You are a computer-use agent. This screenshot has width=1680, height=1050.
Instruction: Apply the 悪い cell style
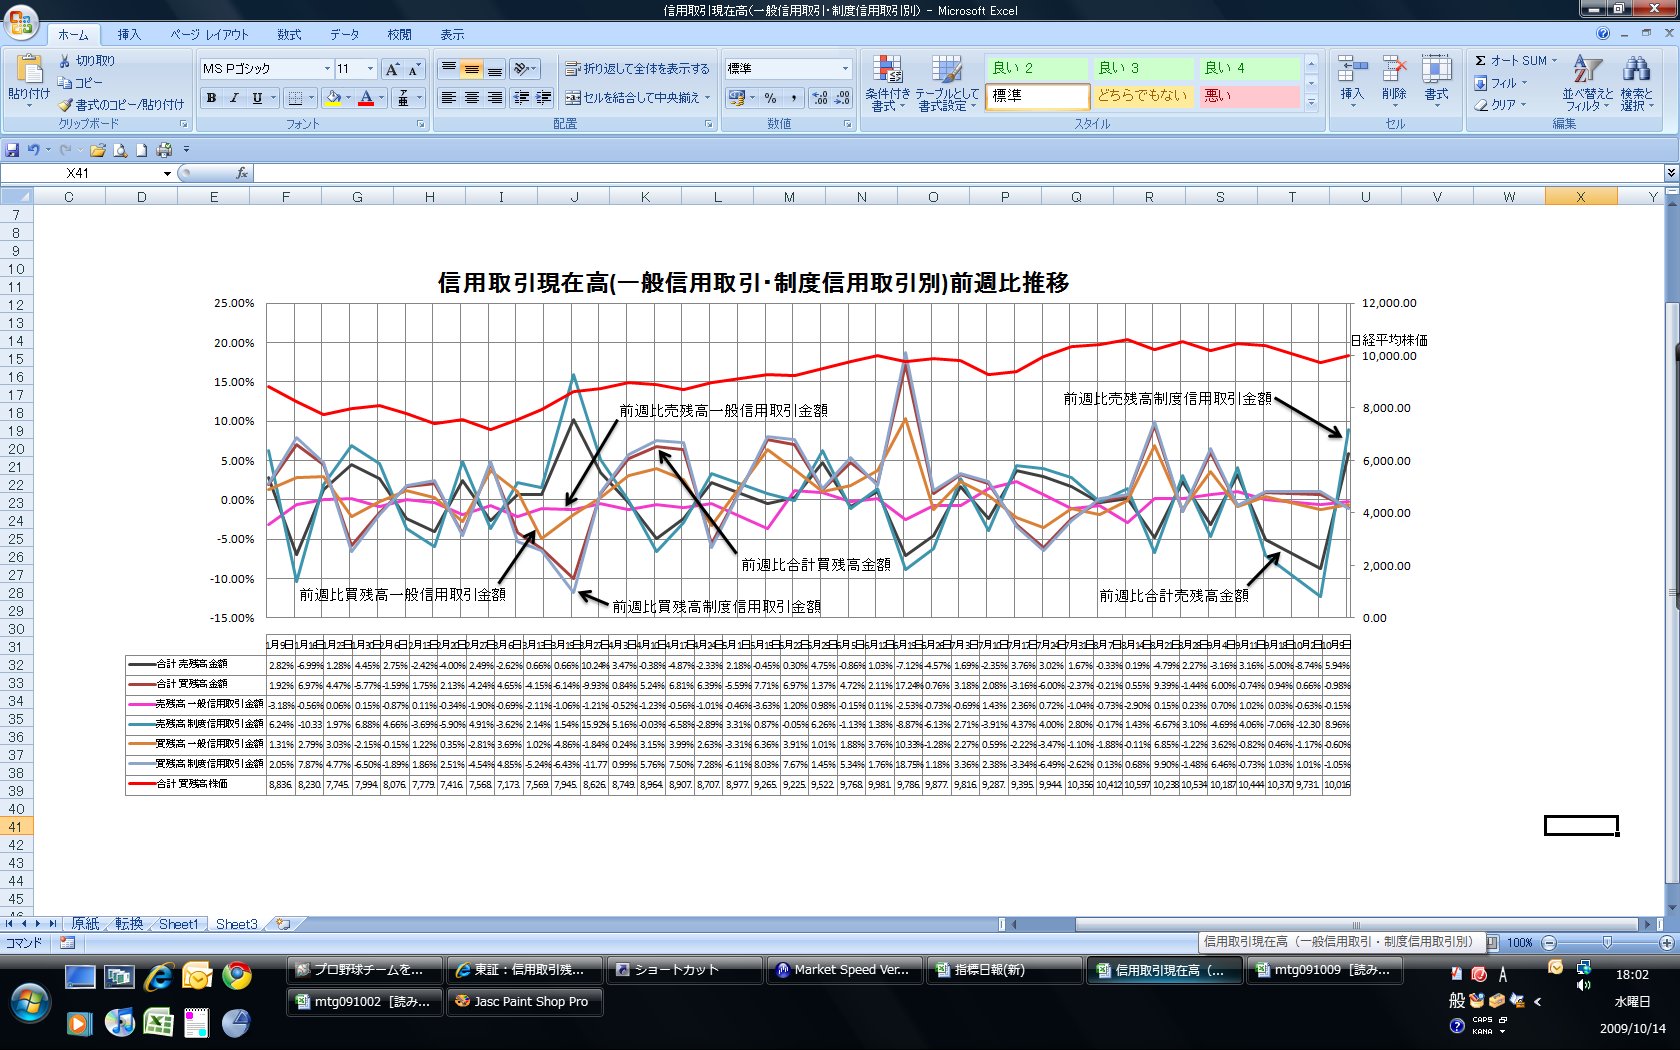[1247, 96]
